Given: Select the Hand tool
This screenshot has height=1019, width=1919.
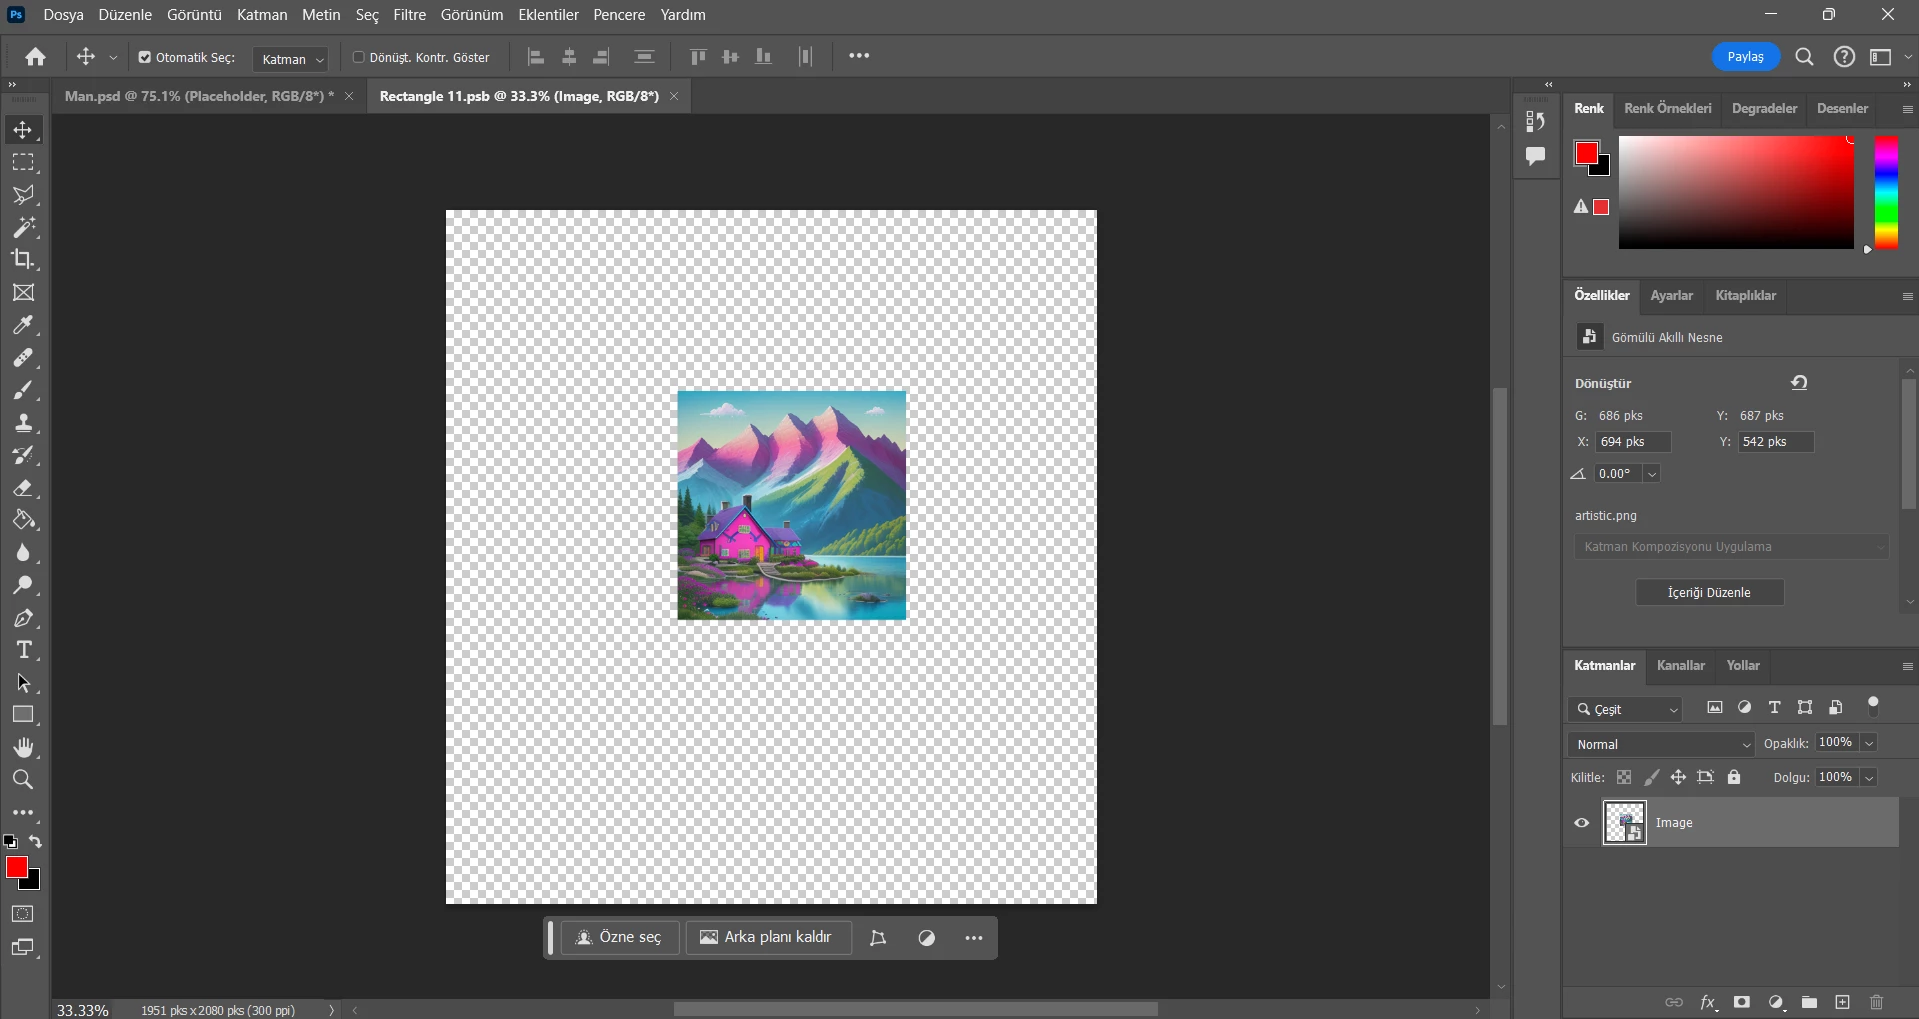Looking at the screenshot, I should [x=23, y=748].
